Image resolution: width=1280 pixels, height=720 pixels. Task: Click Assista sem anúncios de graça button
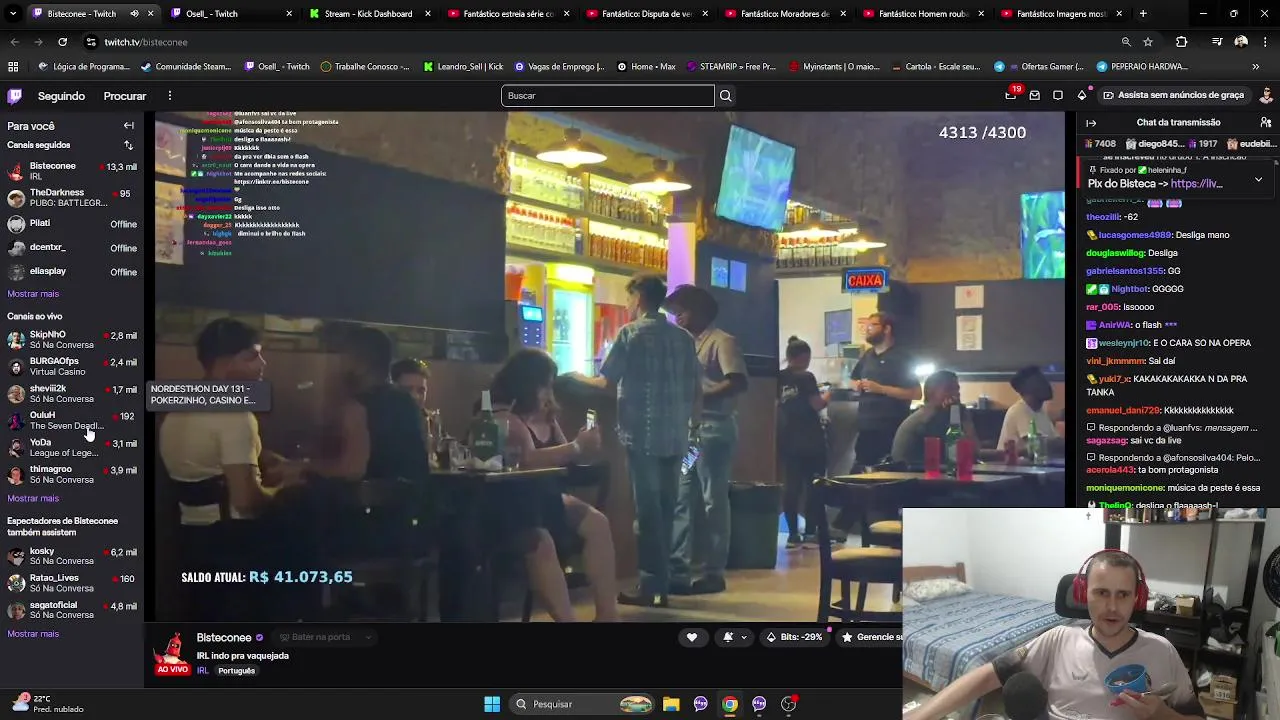[x=1173, y=96]
